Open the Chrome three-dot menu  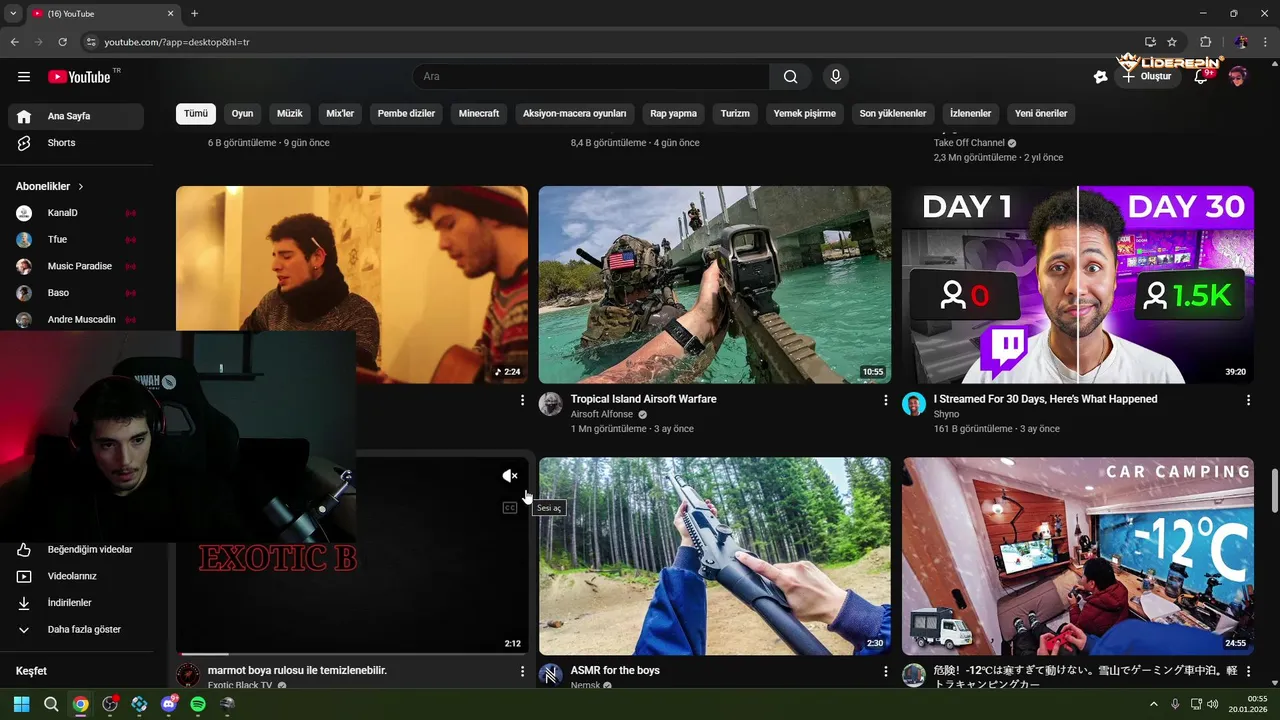coord(1264,42)
